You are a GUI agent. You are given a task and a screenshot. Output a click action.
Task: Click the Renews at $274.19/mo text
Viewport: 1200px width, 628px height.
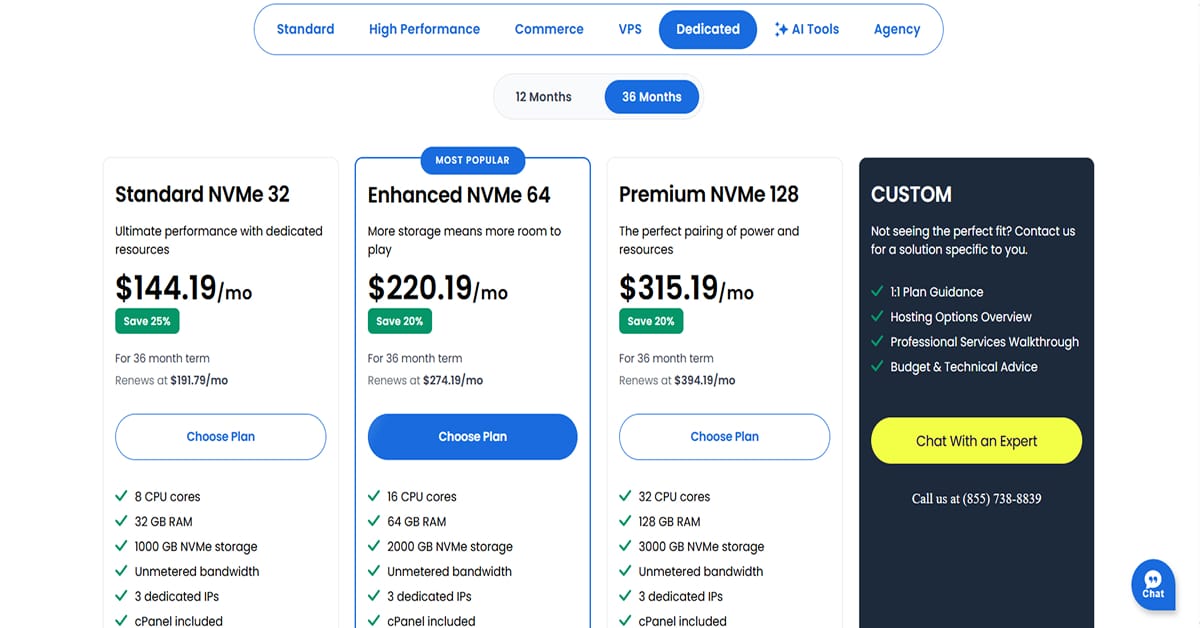point(425,381)
